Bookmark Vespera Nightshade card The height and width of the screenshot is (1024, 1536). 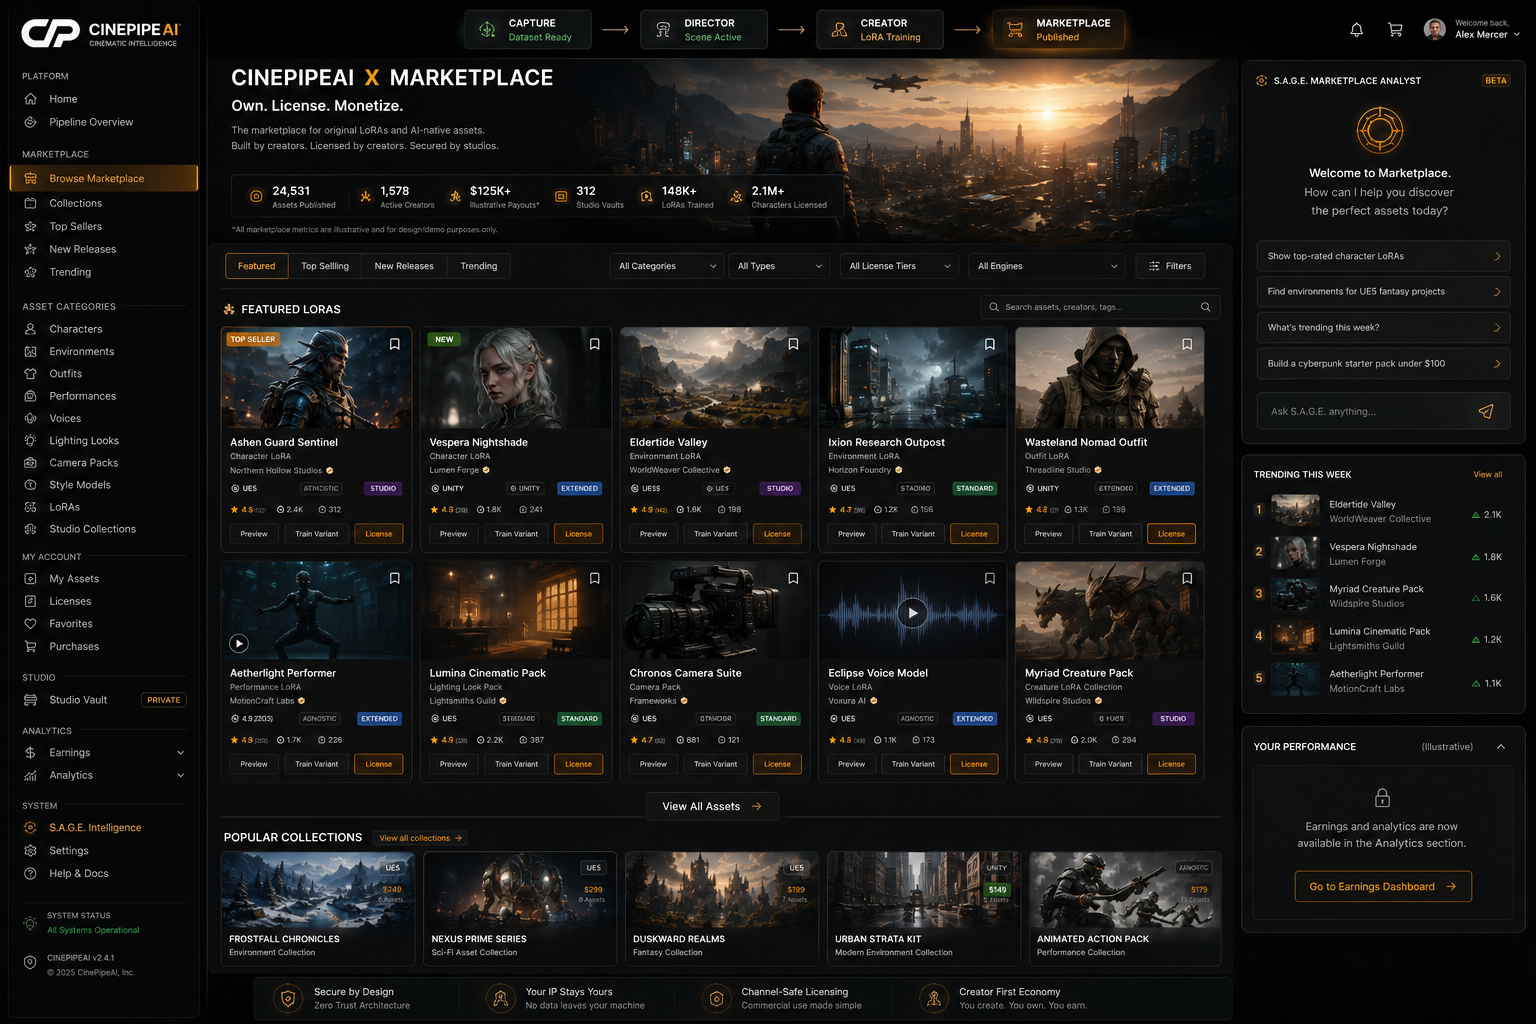[x=595, y=344]
